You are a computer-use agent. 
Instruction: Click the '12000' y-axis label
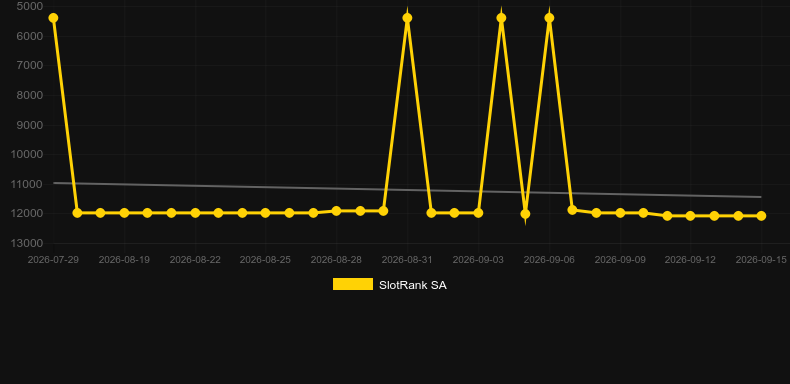27,214
